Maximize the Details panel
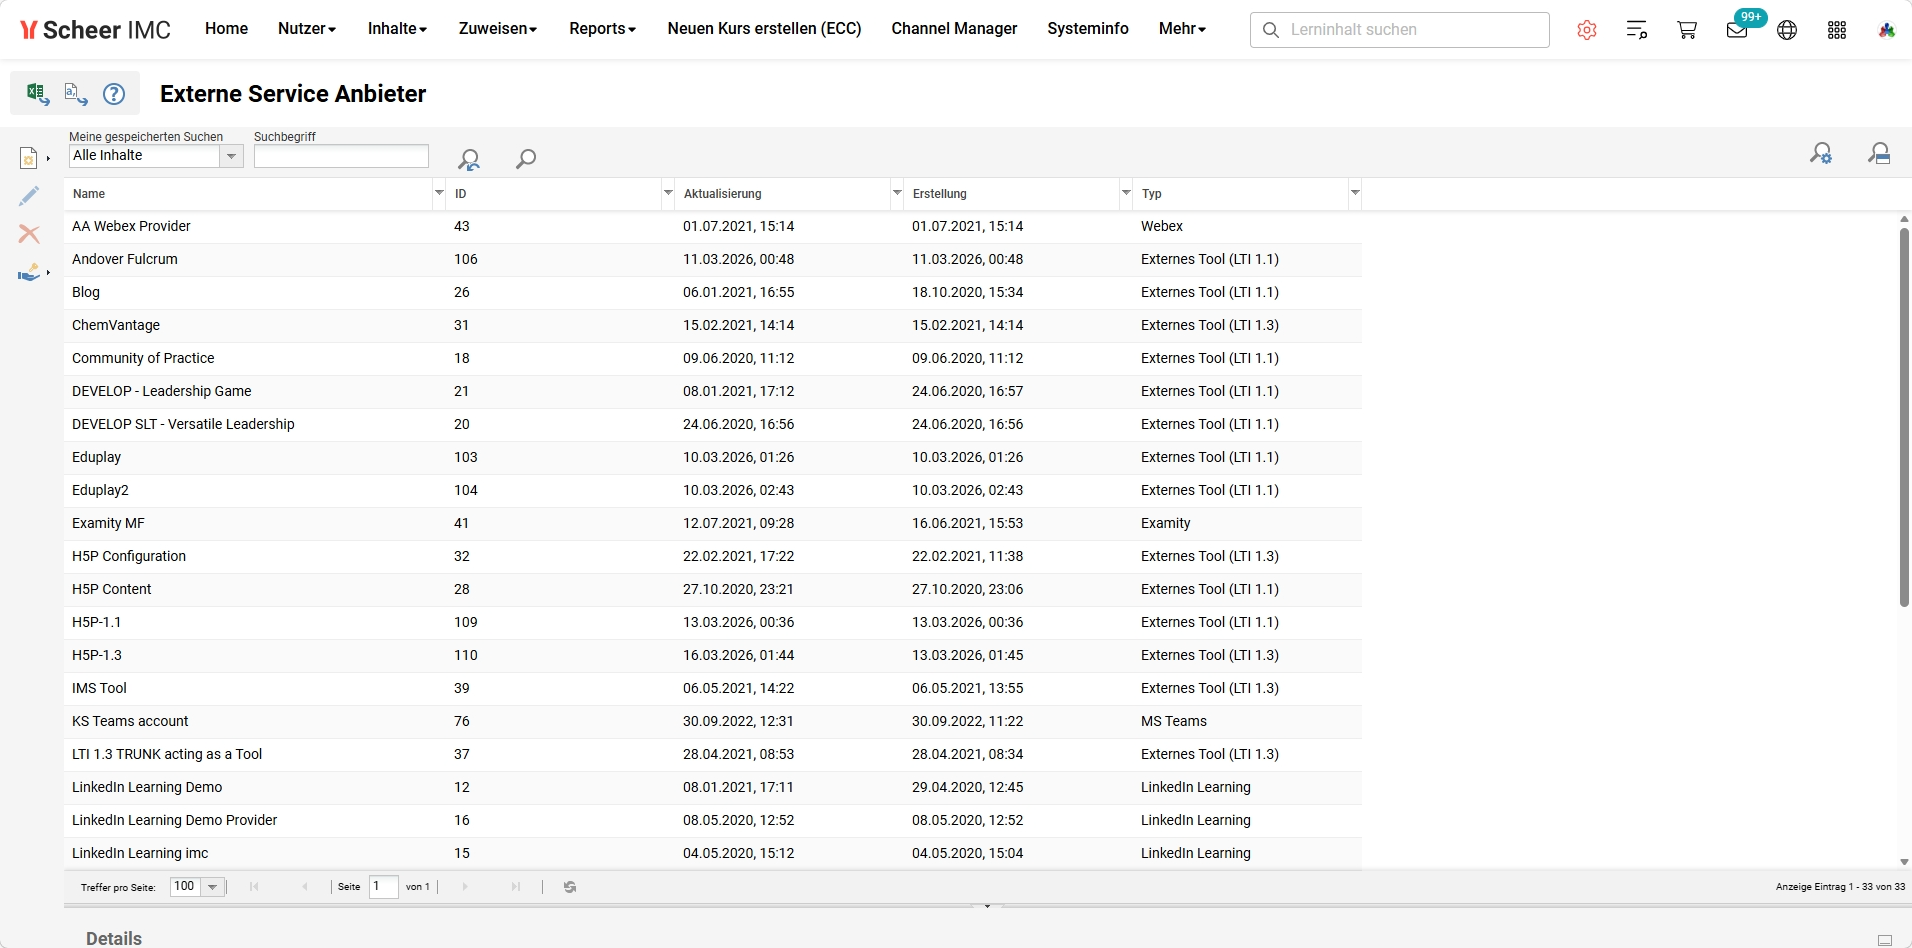This screenshot has width=1912, height=948. pos(1885,940)
